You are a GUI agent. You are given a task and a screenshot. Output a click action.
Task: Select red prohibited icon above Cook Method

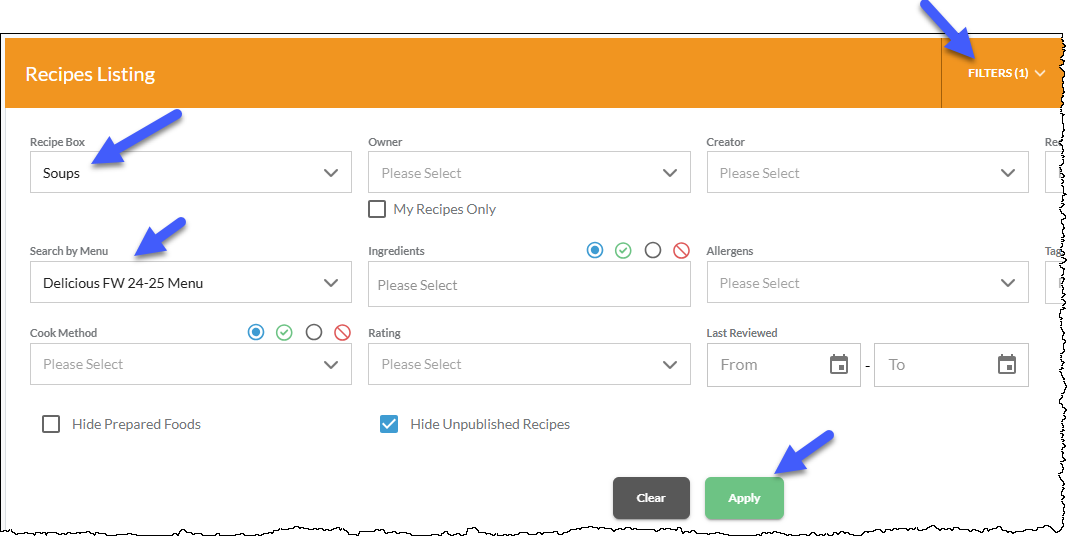(342, 333)
